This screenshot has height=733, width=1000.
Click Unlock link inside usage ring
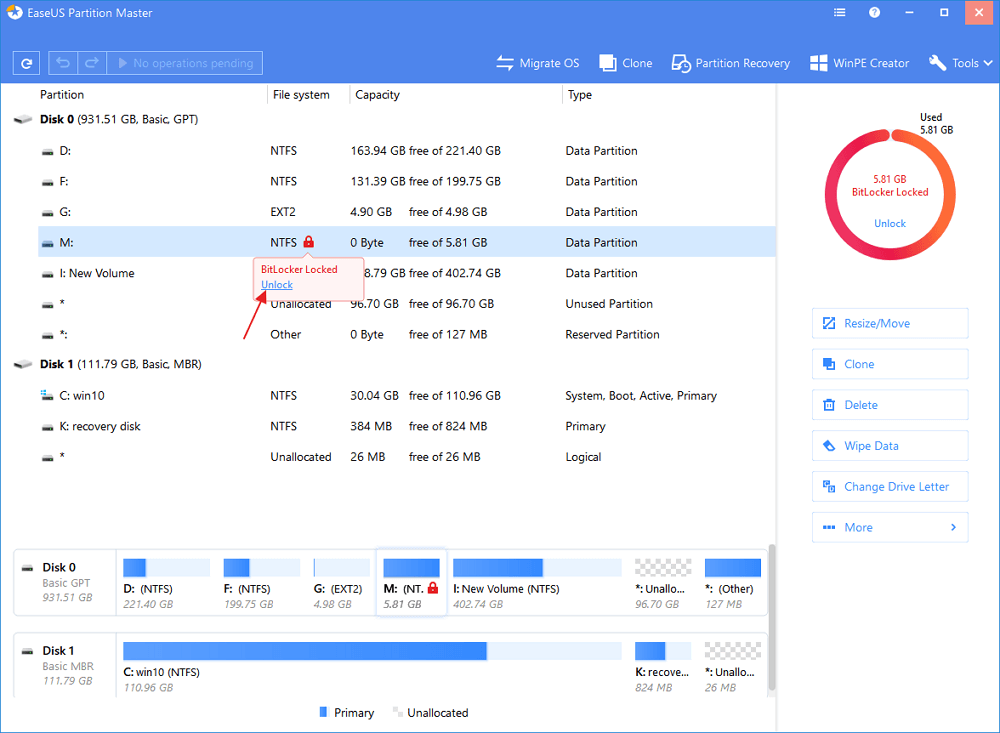890,223
